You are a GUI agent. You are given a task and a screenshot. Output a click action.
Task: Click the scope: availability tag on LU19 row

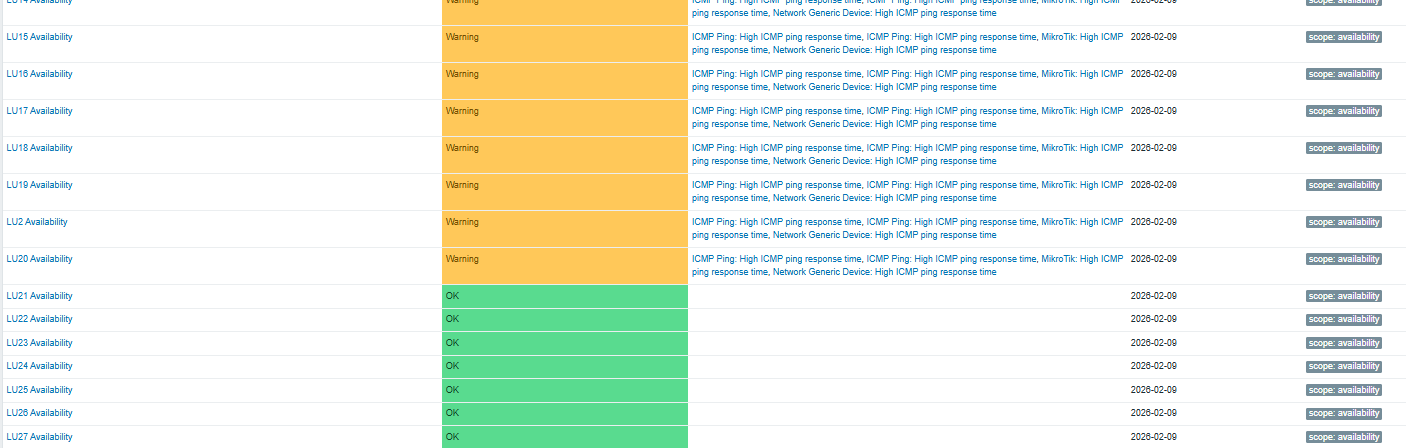[1343, 185]
